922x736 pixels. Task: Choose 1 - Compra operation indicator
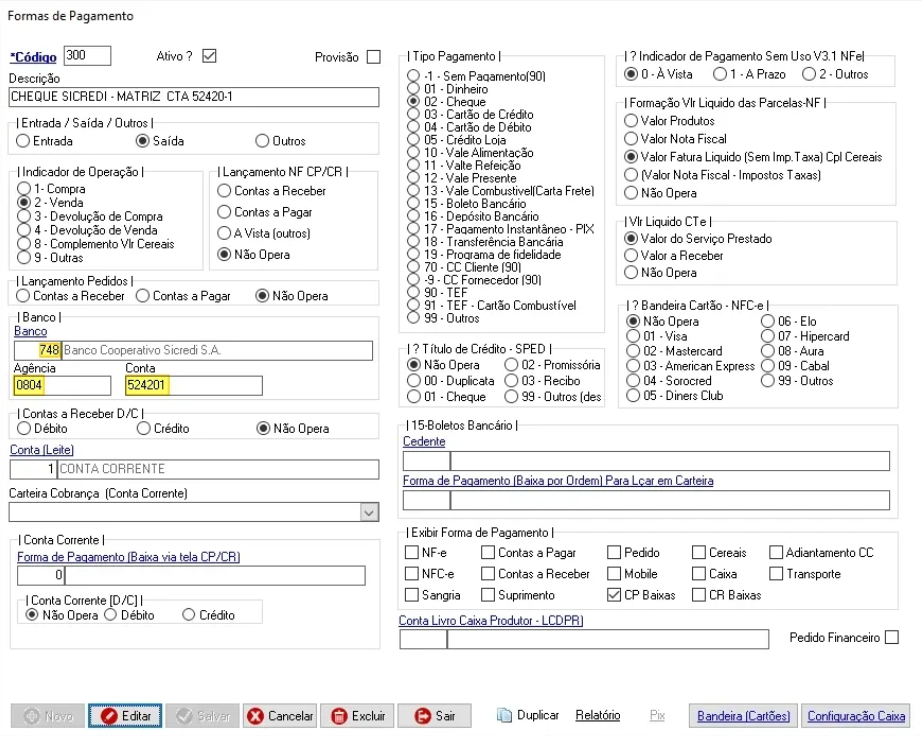pos(24,189)
